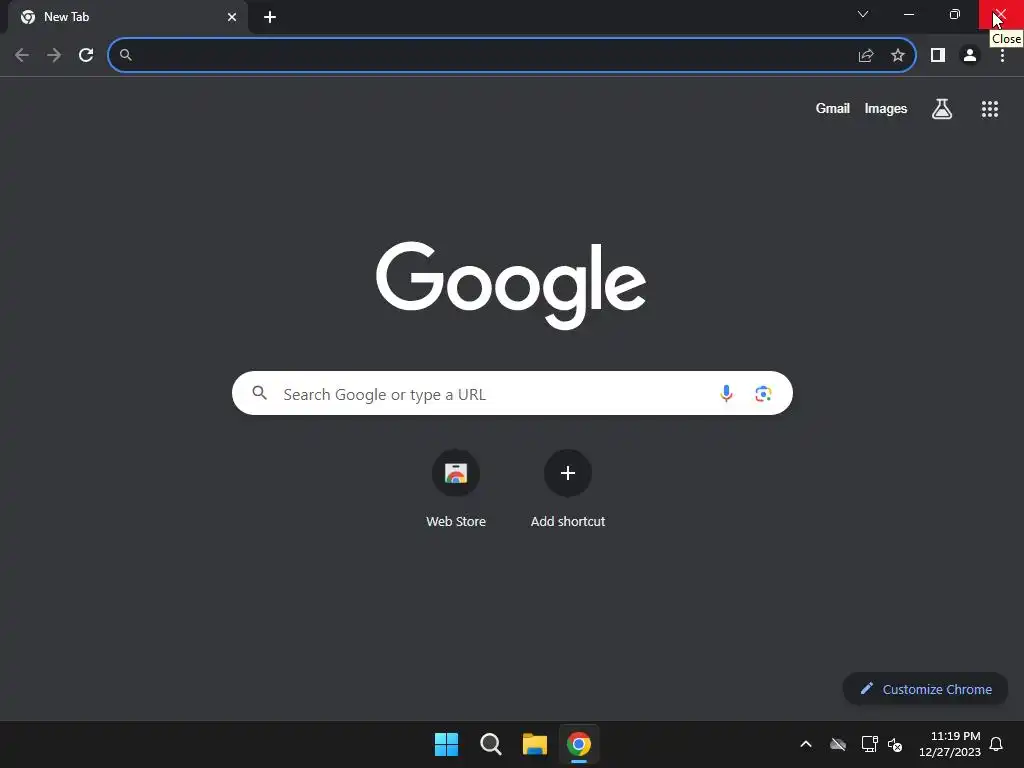Image resolution: width=1024 pixels, height=768 pixels.
Task: Click the OneDrive cloud tray icon
Action: tap(838, 744)
